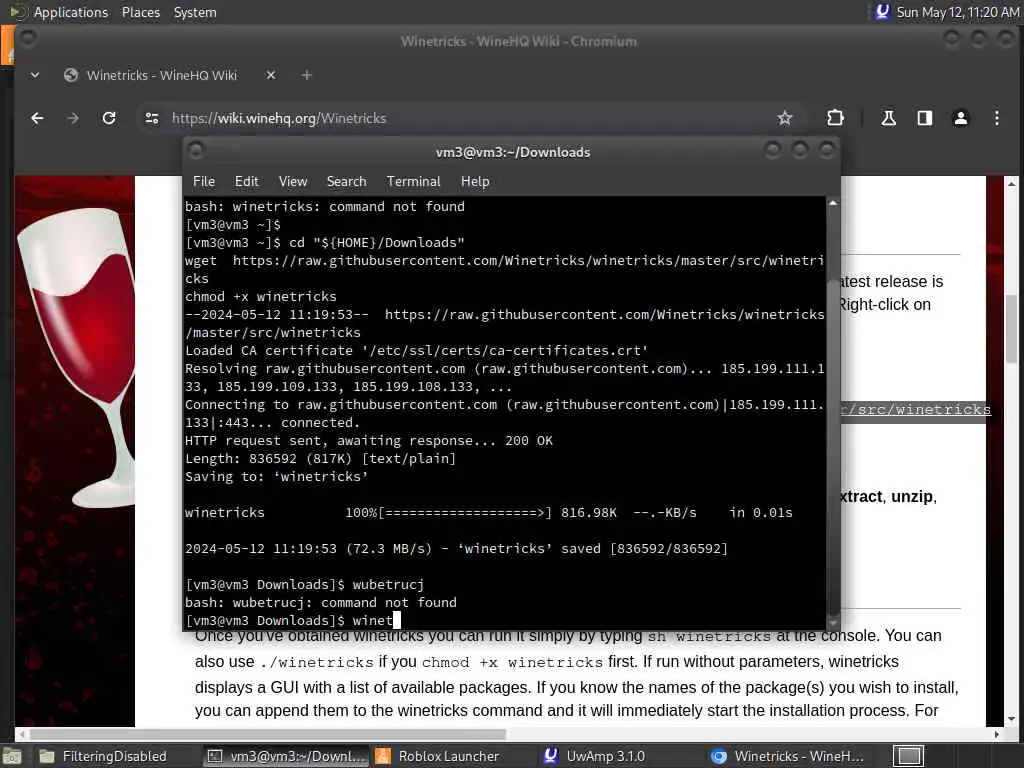Open the Chromium extensions puzzle icon

[835, 118]
